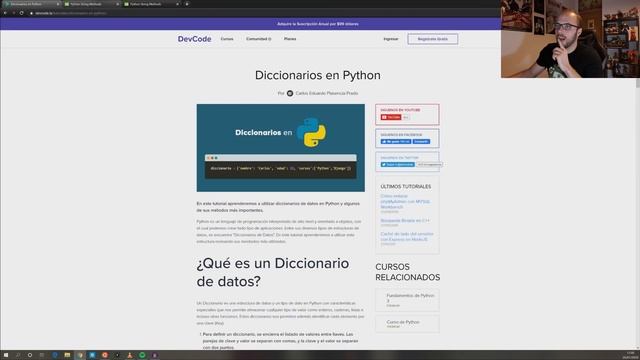The width and height of the screenshot is (640, 360).
Task: Open the green Spotify taskbar icon
Action: point(142,355)
